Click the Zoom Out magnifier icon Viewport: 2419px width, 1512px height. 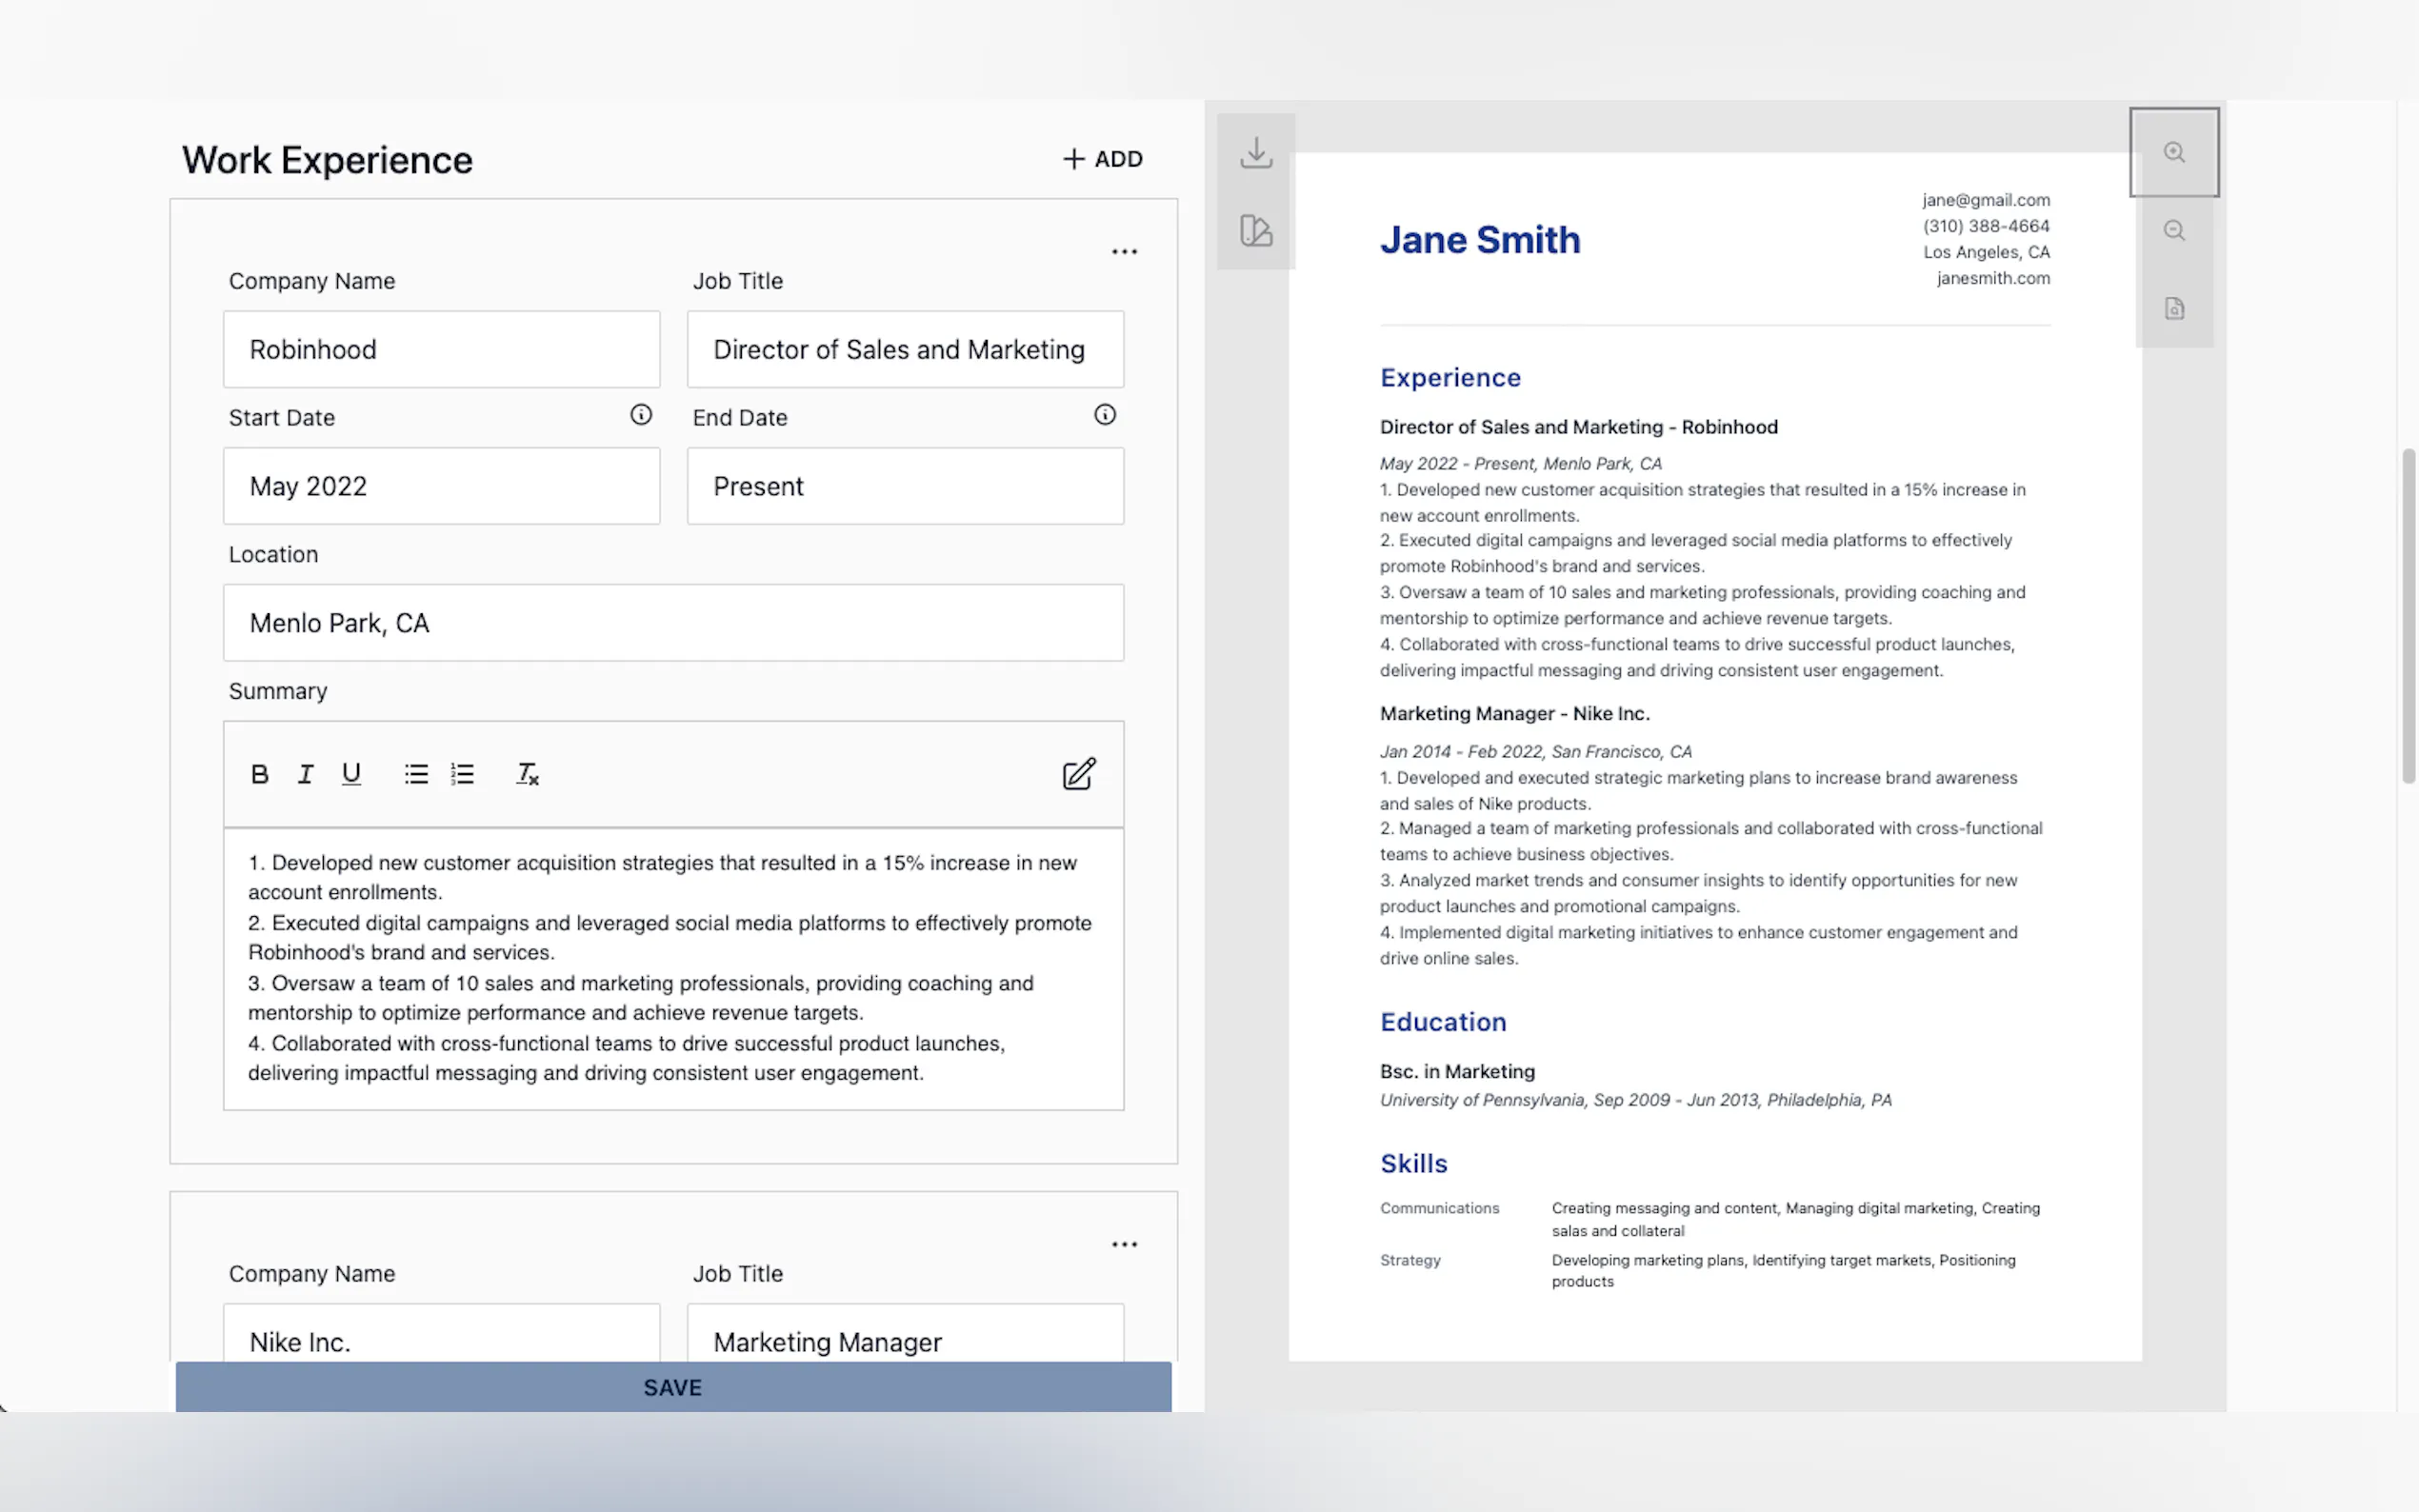[2173, 230]
